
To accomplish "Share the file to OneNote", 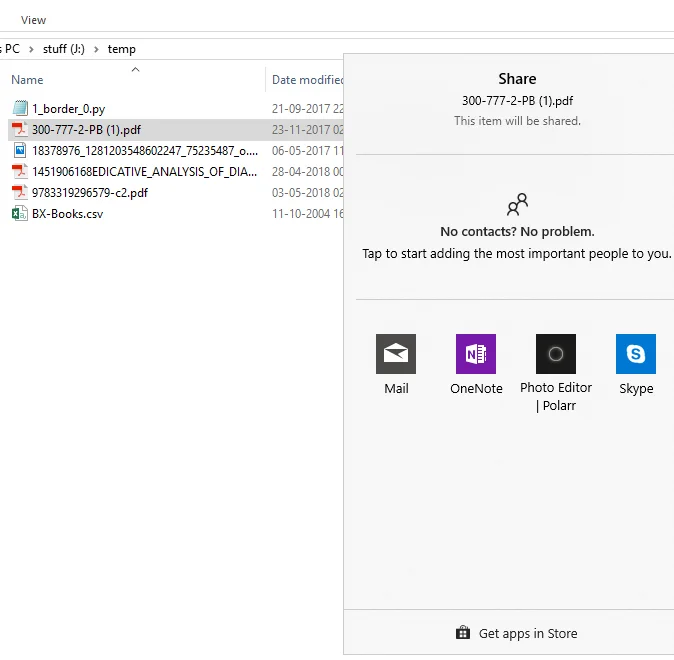I will [x=476, y=354].
